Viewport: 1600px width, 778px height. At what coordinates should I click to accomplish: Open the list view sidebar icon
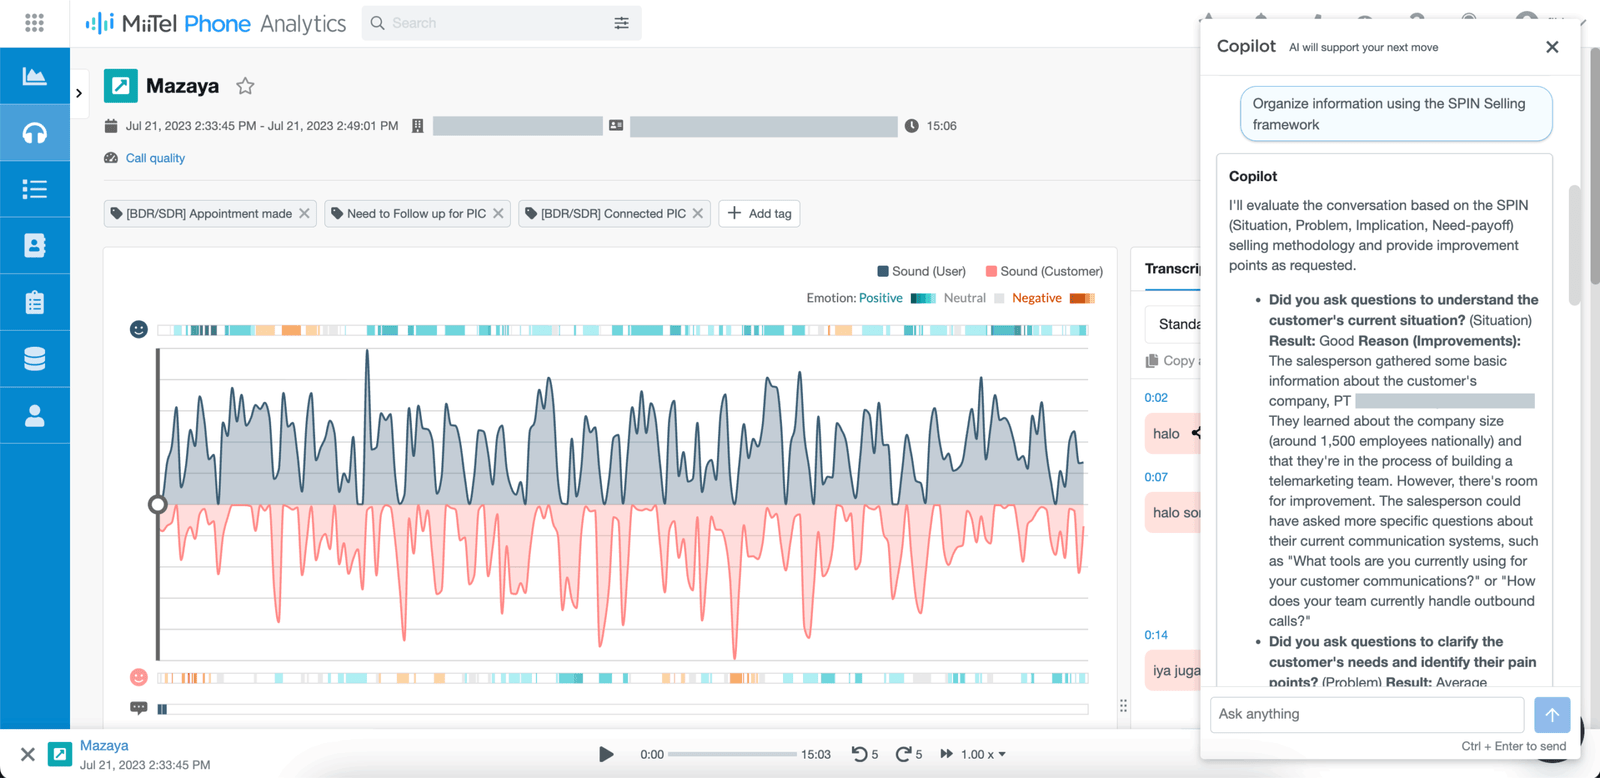(x=34, y=189)
